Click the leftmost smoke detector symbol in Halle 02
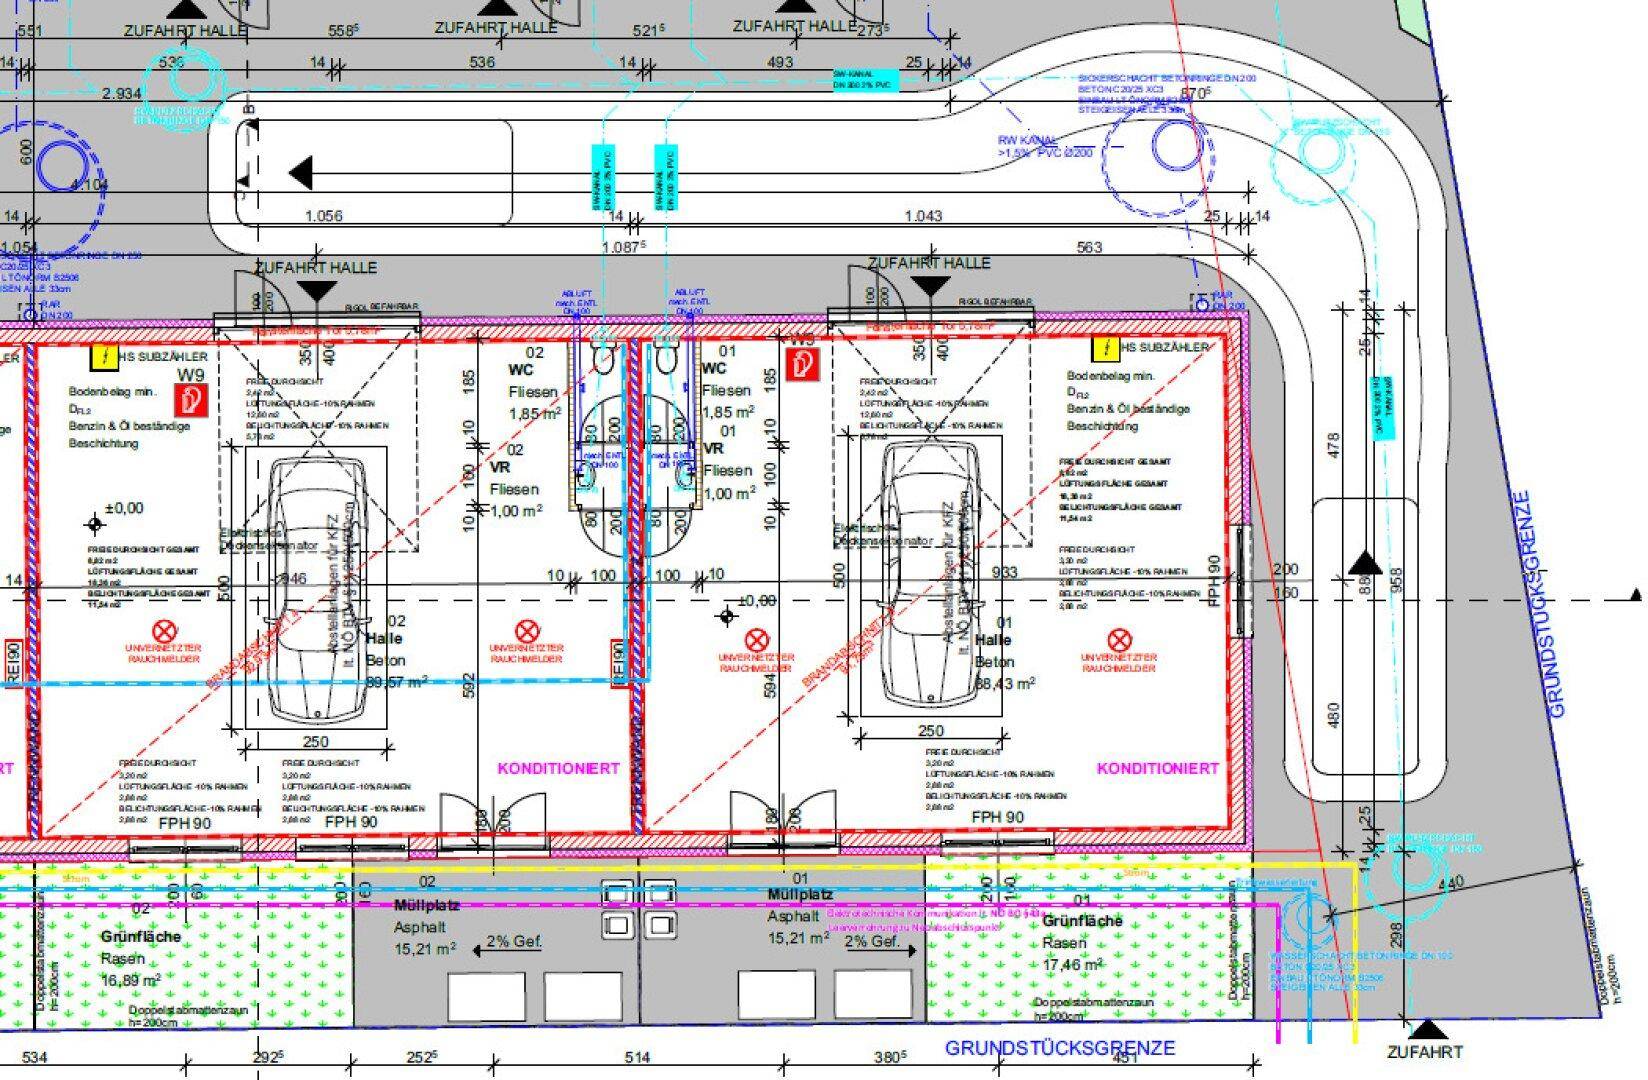The height and width of the screenshot is (1080, 1648). pos(163,631)
